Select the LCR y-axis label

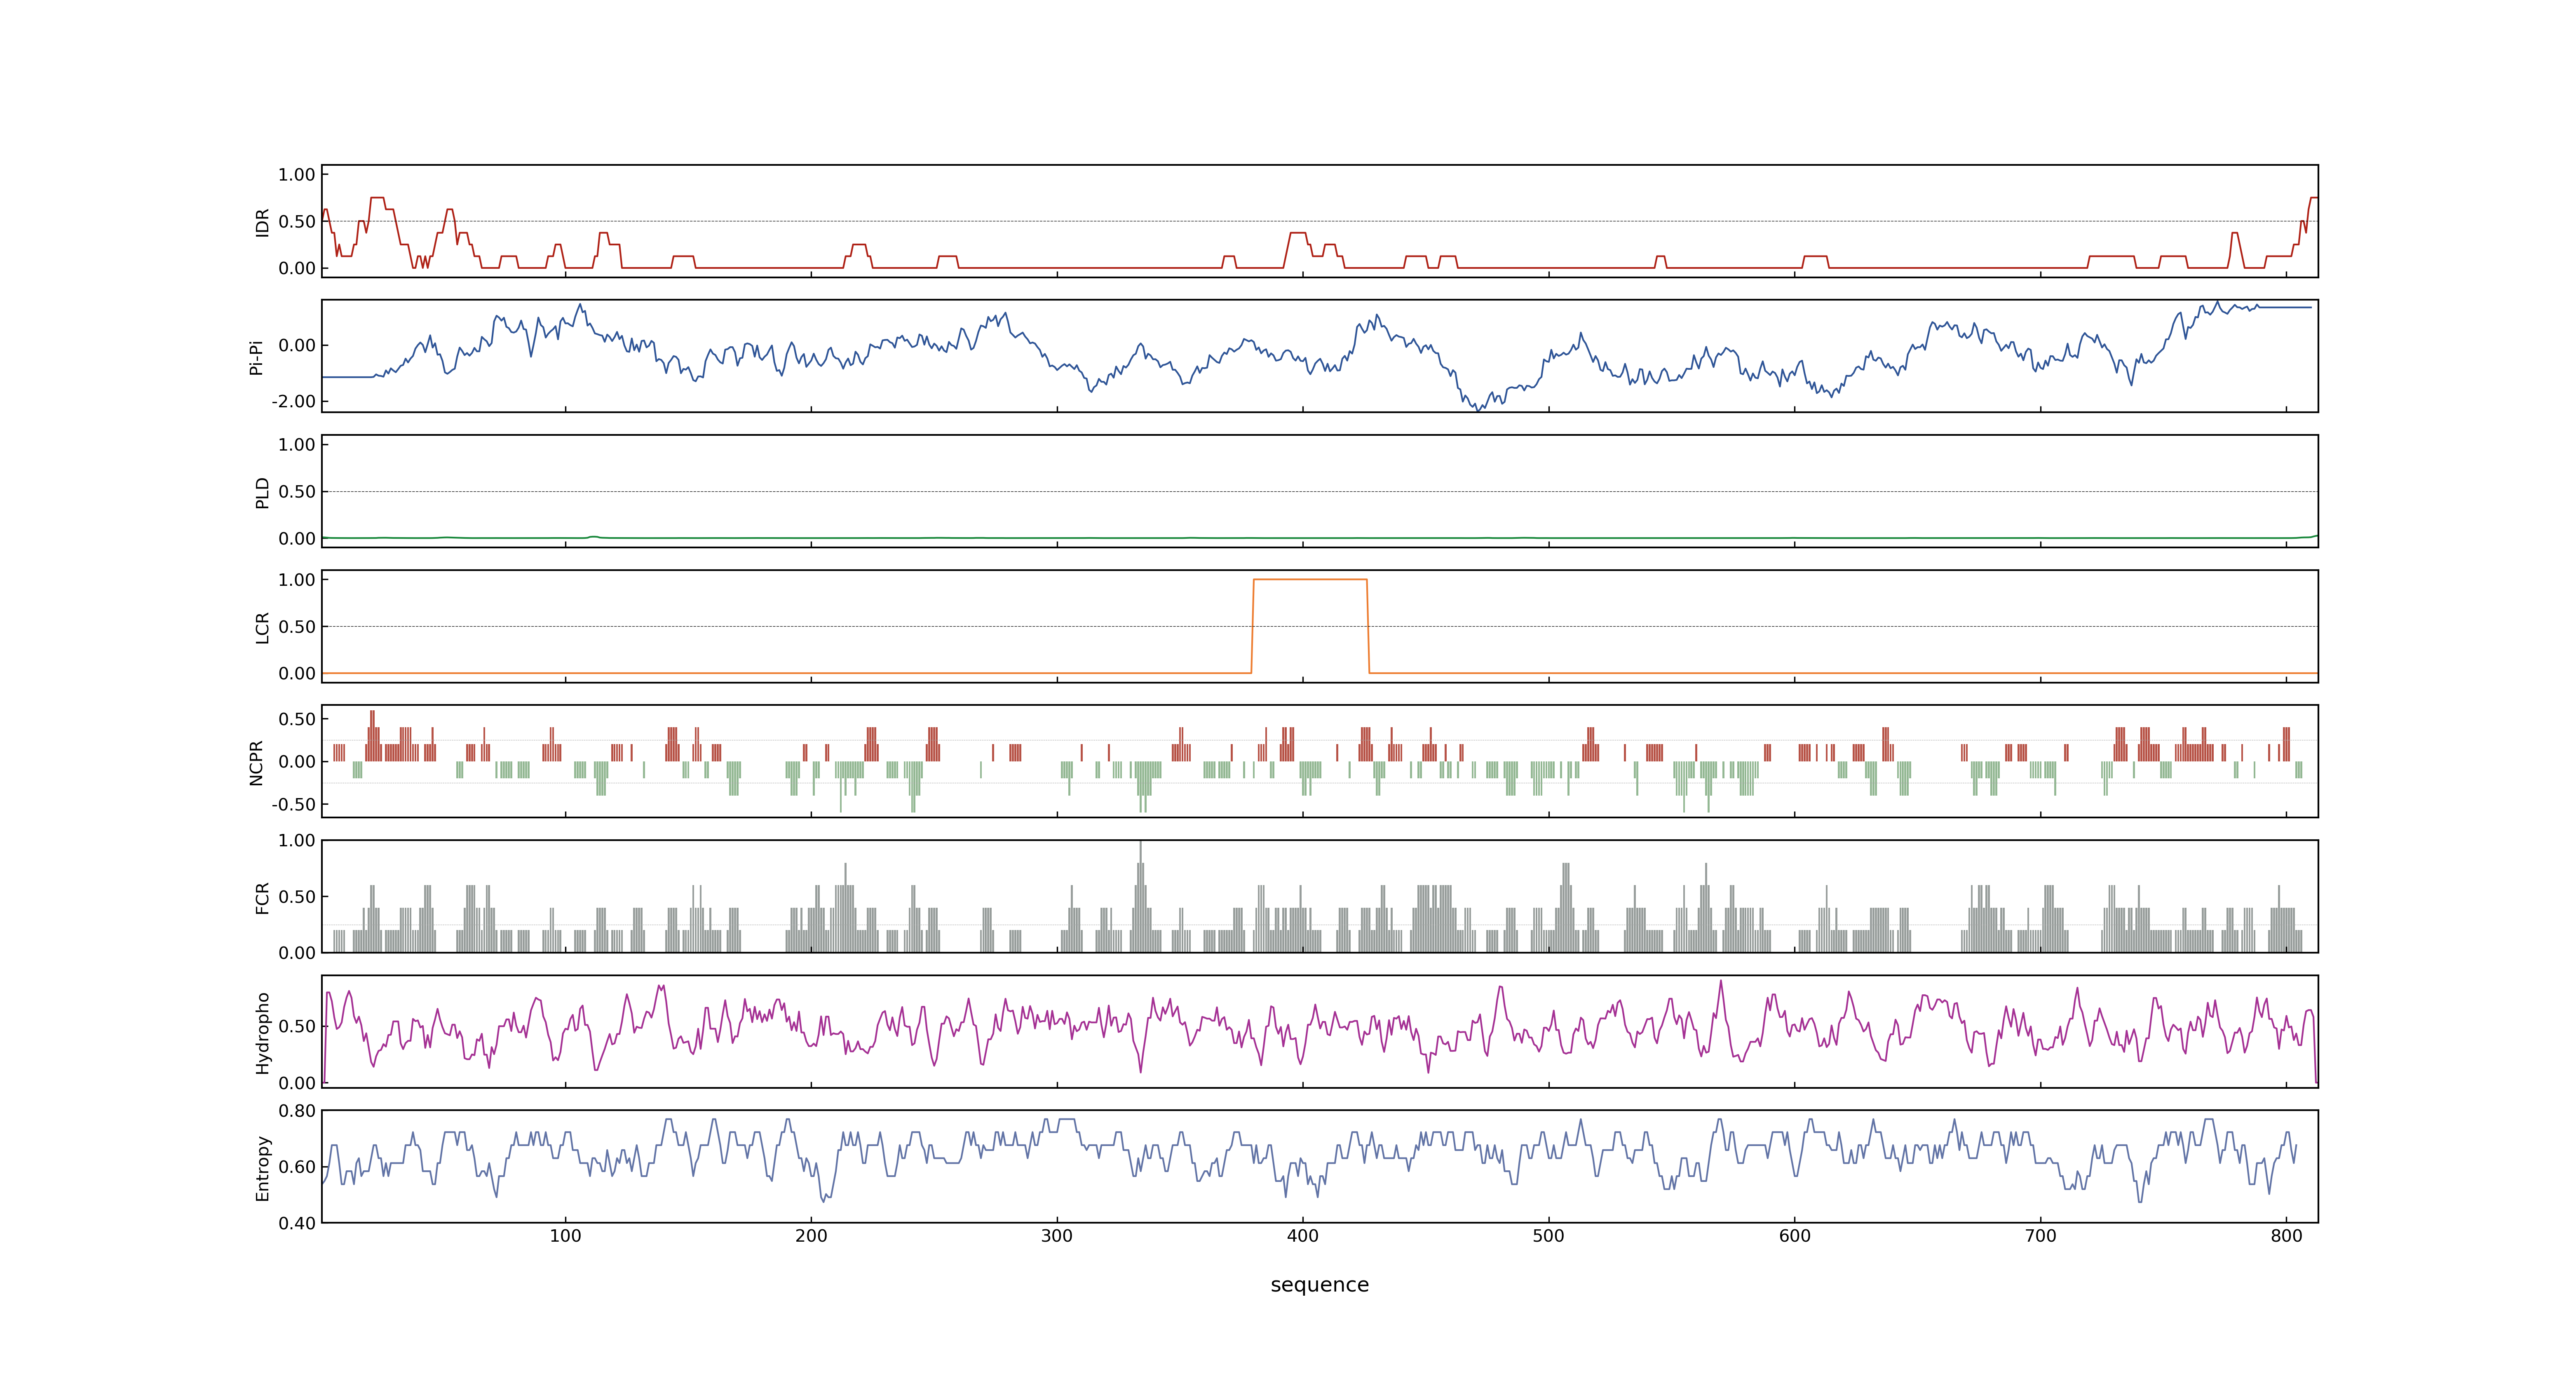[x=263, y=627]
